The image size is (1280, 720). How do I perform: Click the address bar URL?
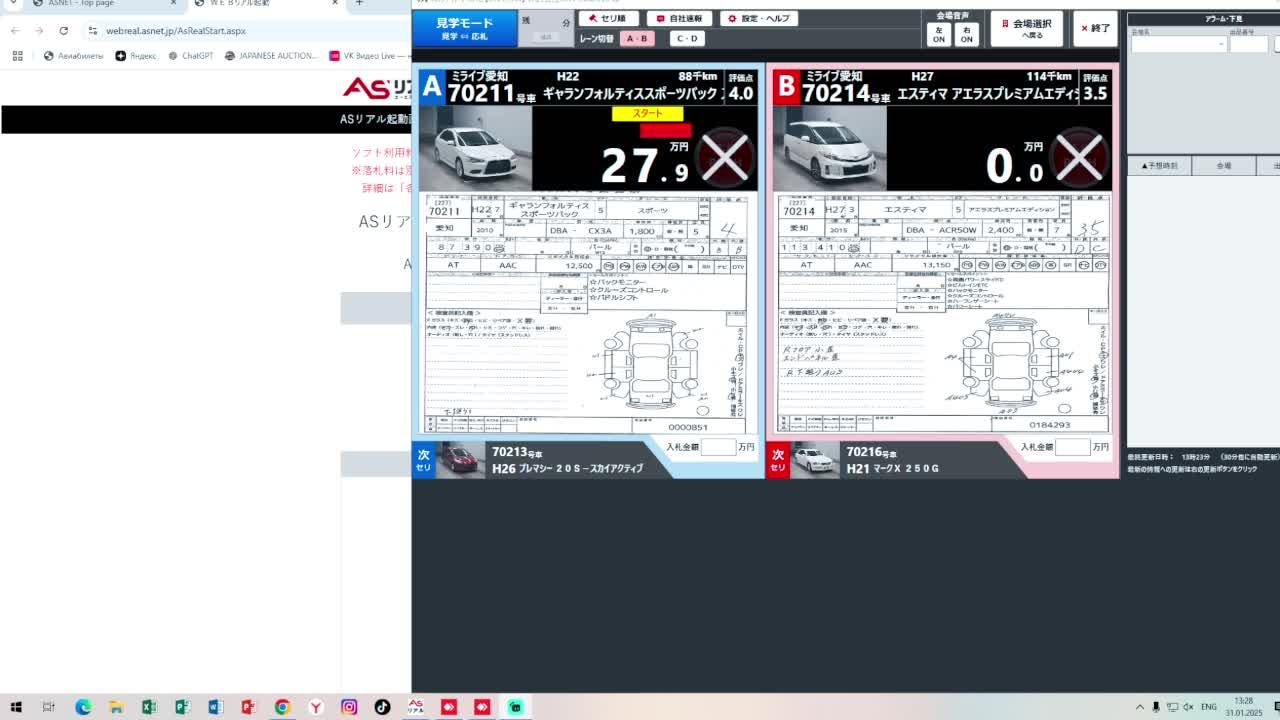pyautogui.click(x=176, y=31)
